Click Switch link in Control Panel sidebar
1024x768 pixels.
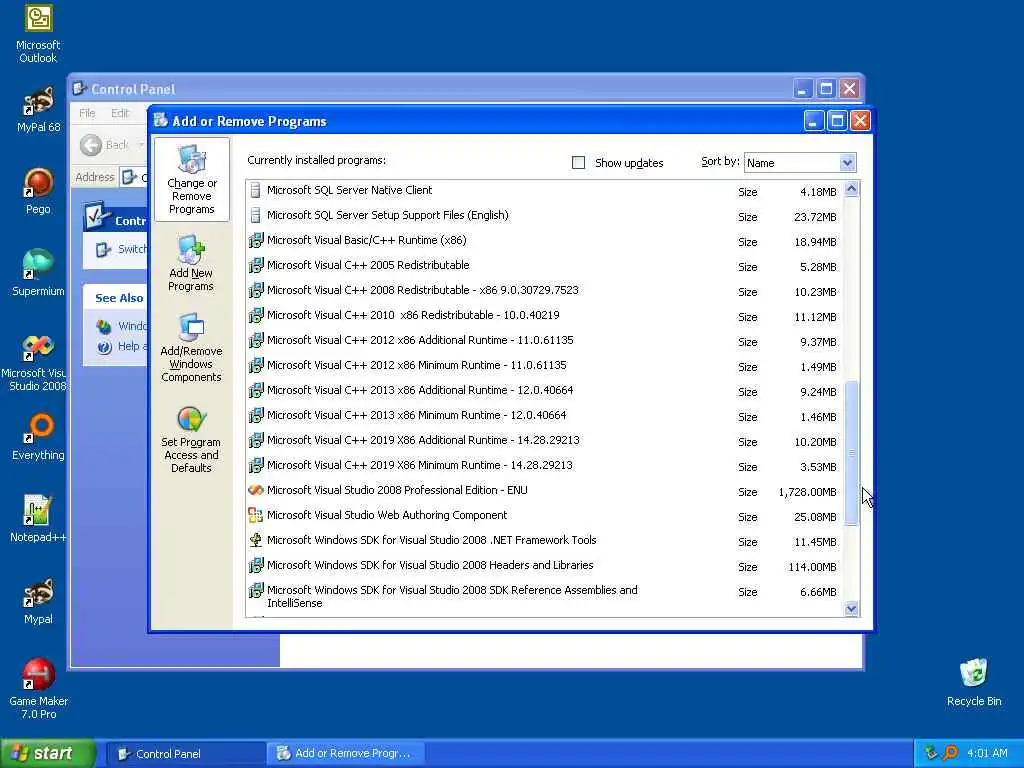click(x=132, y=249)
